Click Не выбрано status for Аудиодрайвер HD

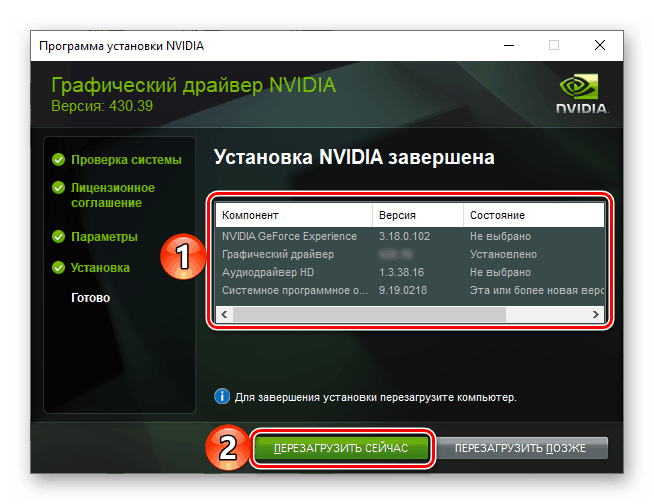tap(500, 272)
